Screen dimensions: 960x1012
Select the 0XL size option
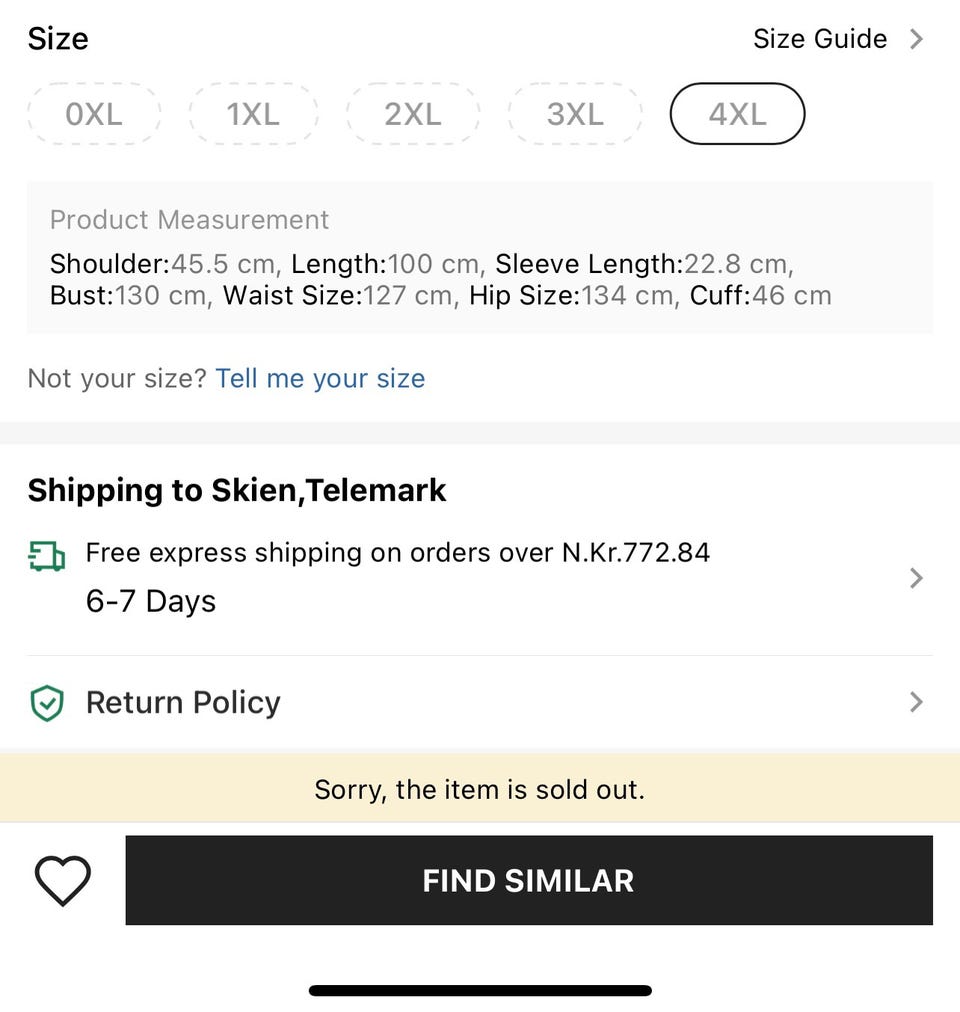(x=94, y=114)
